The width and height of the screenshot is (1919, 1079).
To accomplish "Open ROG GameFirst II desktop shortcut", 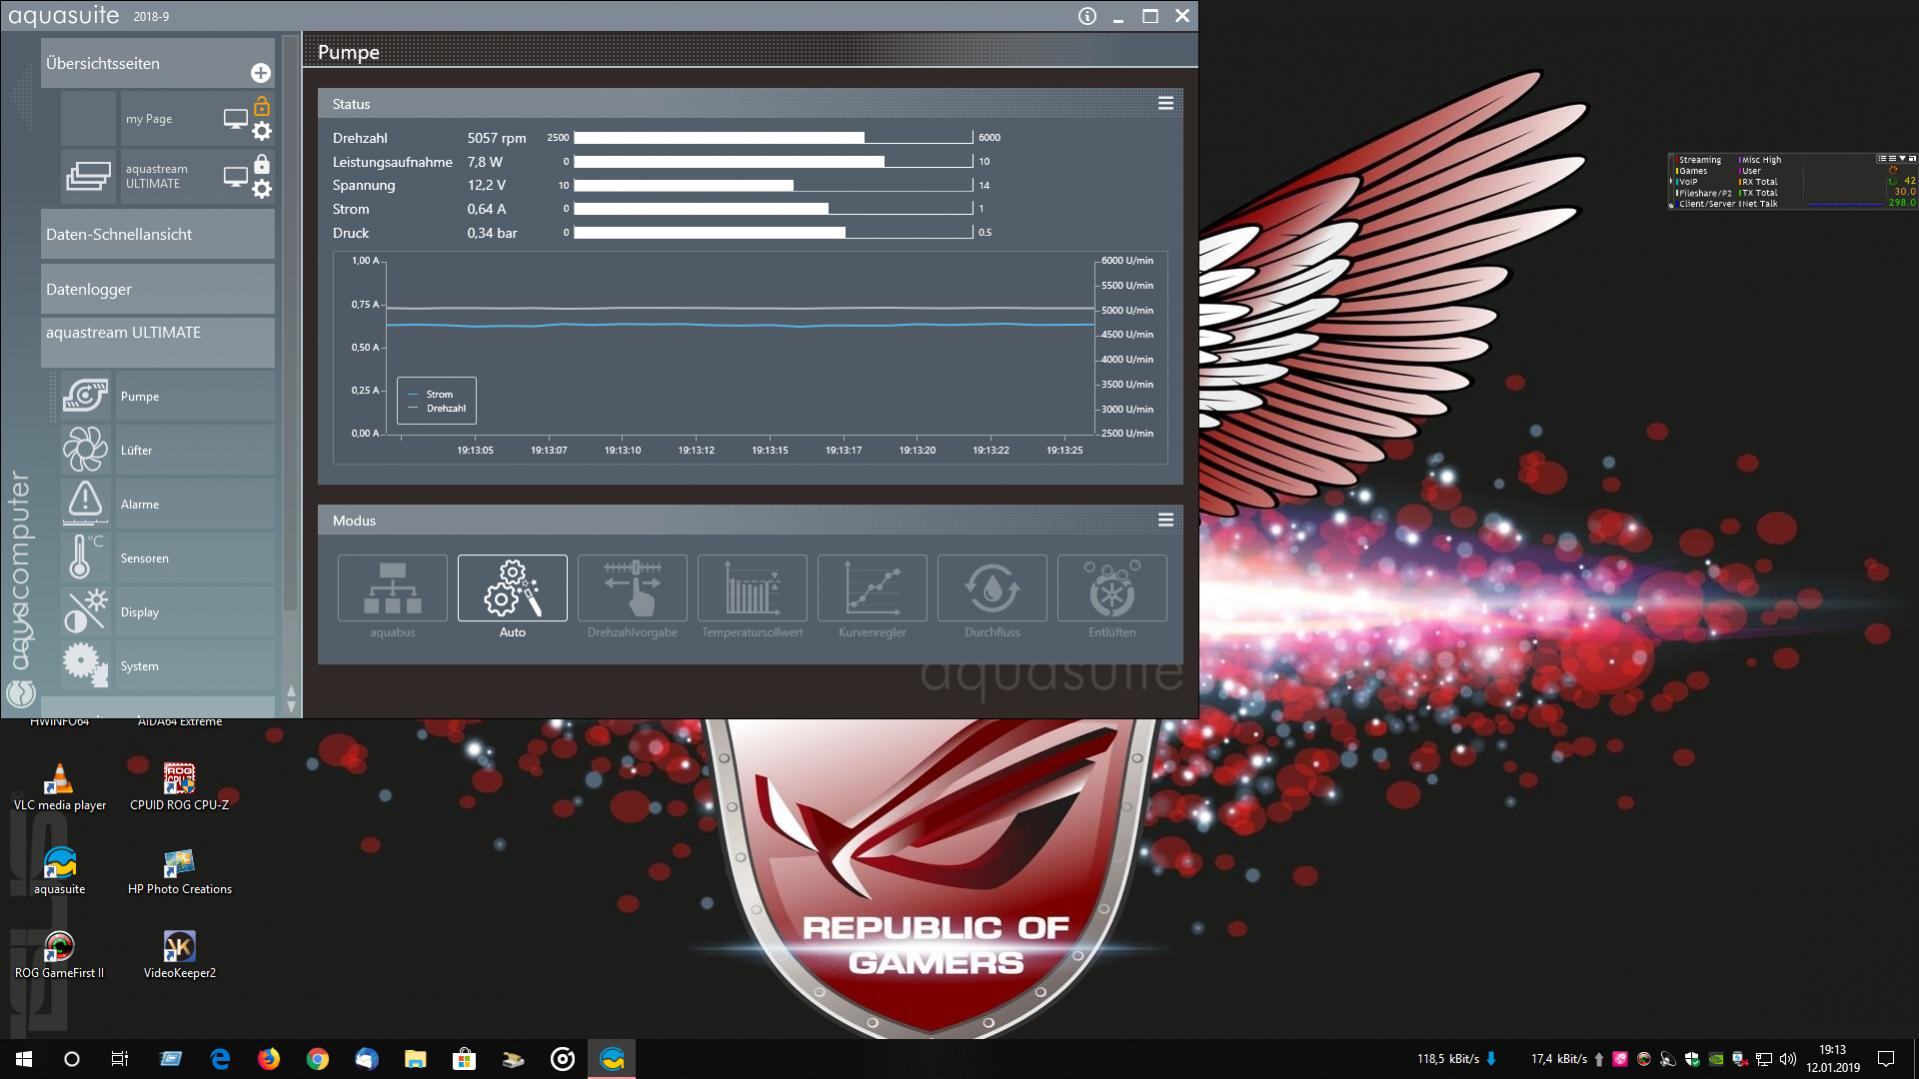I will coord(60,955).
